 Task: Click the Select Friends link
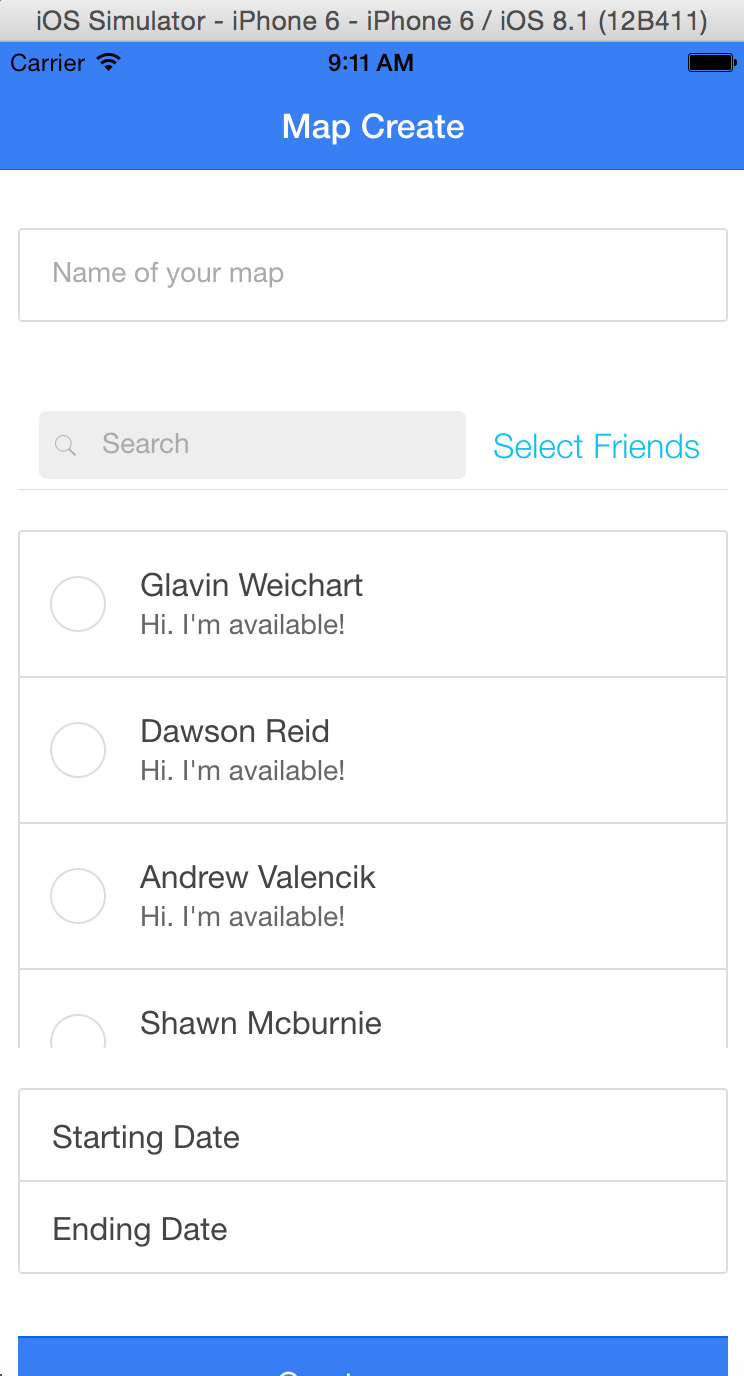point(596,446)
